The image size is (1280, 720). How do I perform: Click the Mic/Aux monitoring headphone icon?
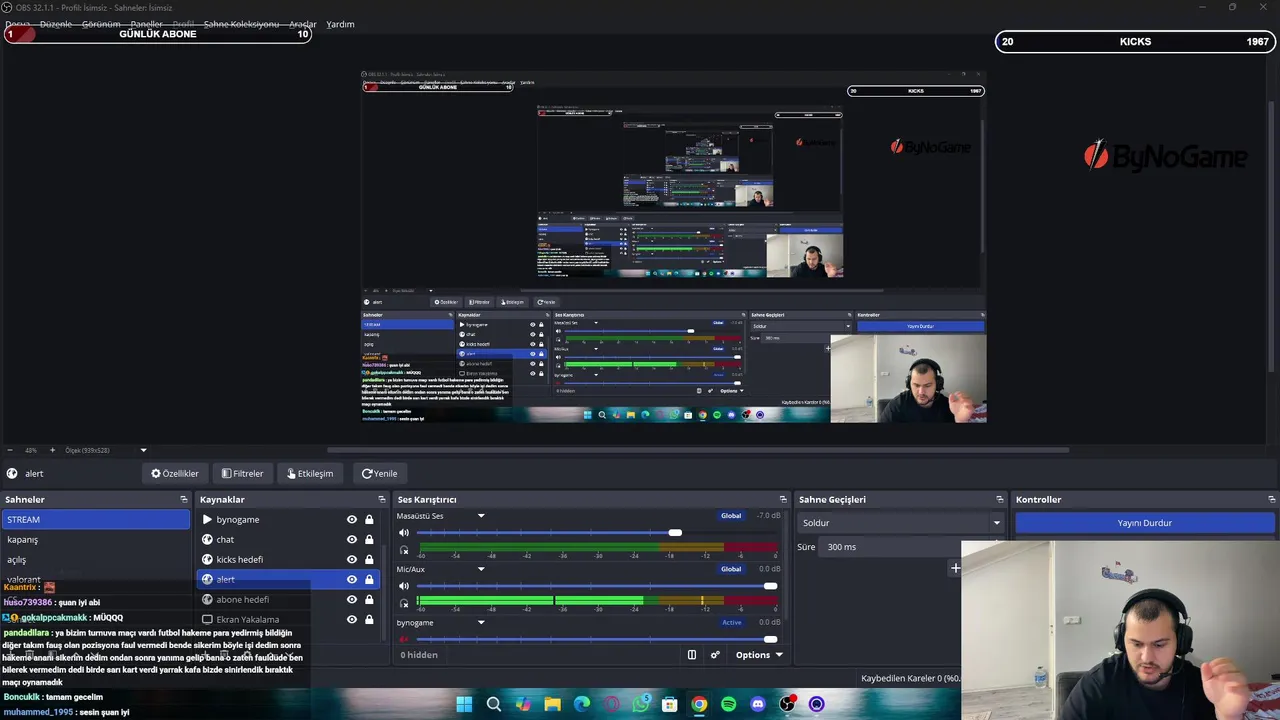404,603
